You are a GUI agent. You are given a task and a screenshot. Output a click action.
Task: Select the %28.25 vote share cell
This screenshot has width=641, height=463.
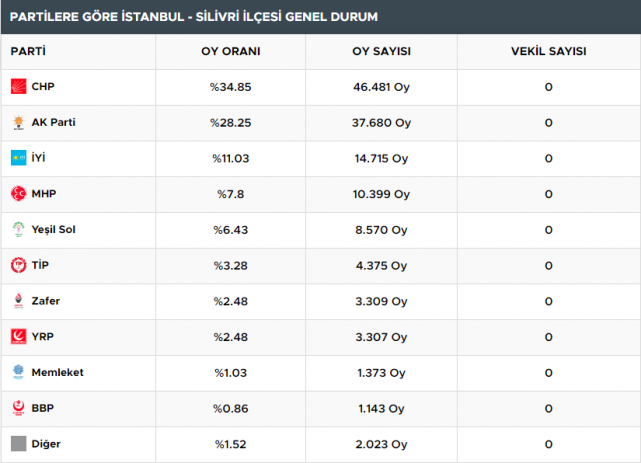pyautogui.click(x=231, y=123)
